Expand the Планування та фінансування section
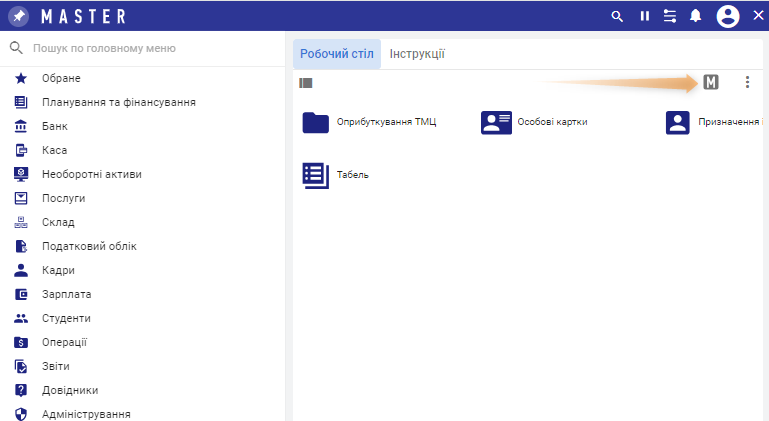The height and width of the screenshot is (421, 769). tap(118, 102)
